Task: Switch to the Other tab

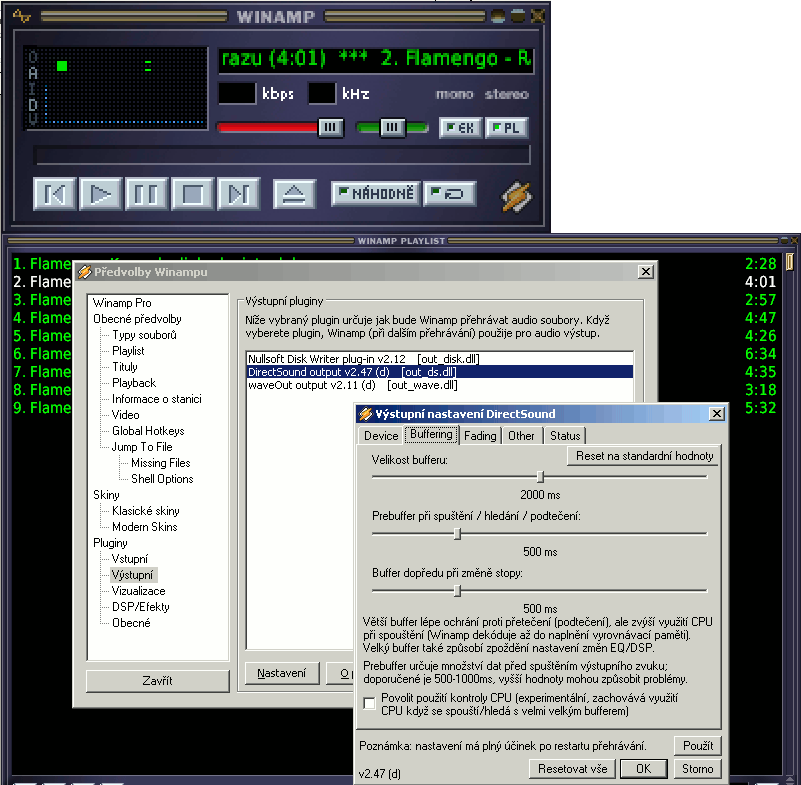Action: tap(521, 436)
